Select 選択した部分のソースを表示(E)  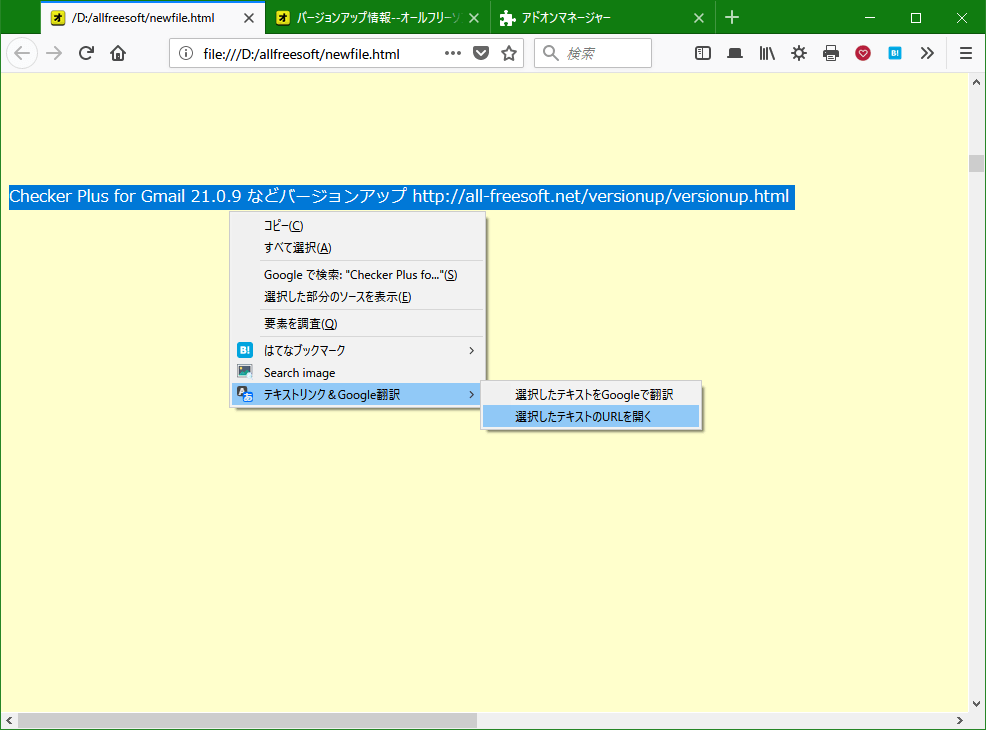(x=358, y=297)
